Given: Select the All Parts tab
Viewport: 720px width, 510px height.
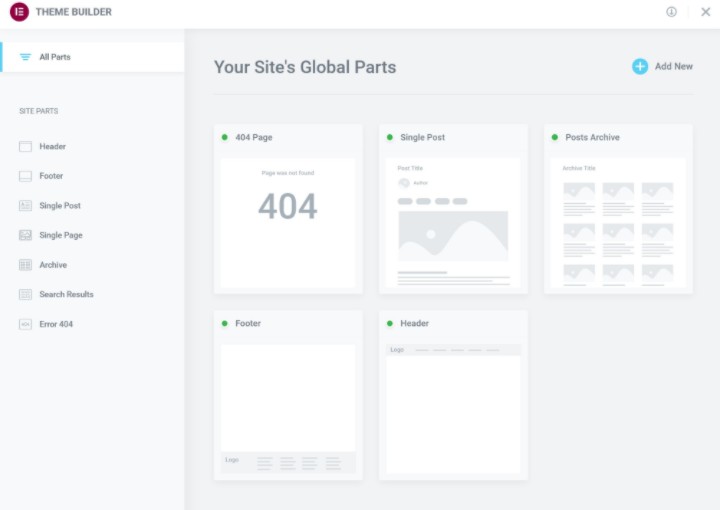Looking at the screenshot, I should (x=54, y=57).
